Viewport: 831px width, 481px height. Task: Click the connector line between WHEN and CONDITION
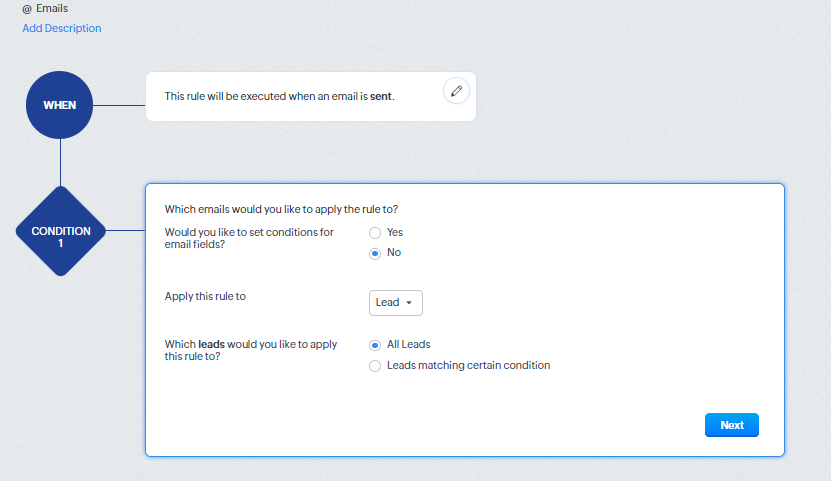coord(60,162)
